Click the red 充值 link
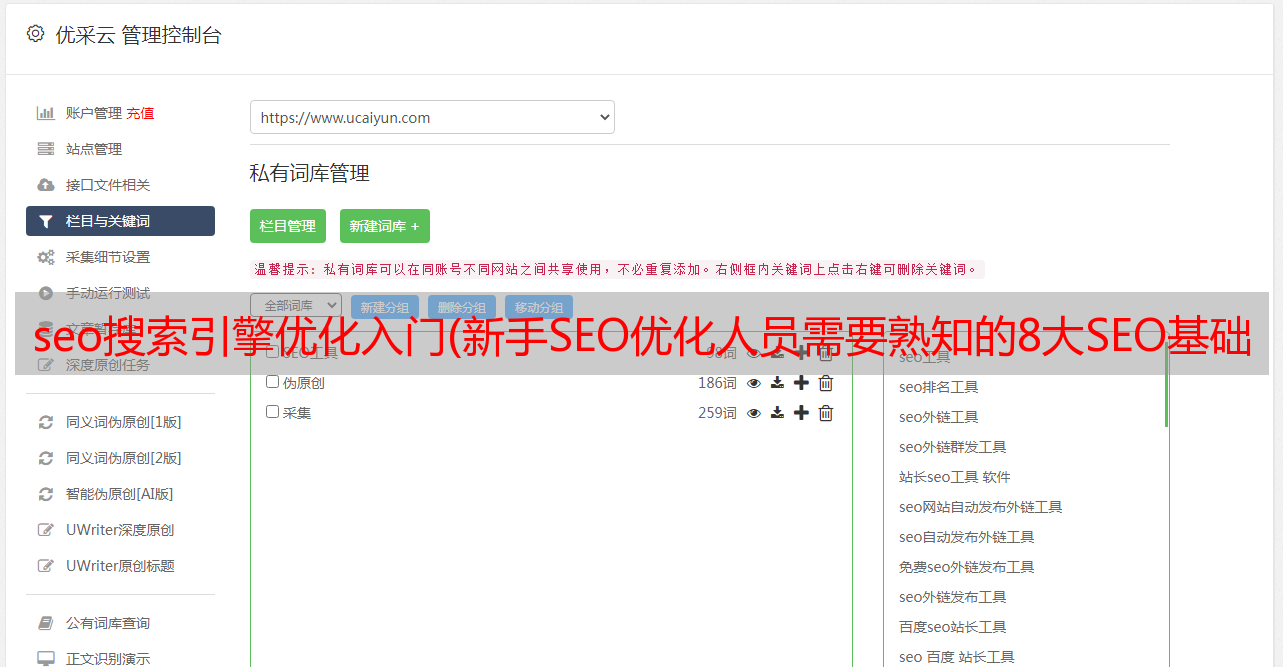This screenshot has width=1283, height=667. [140, 113]
